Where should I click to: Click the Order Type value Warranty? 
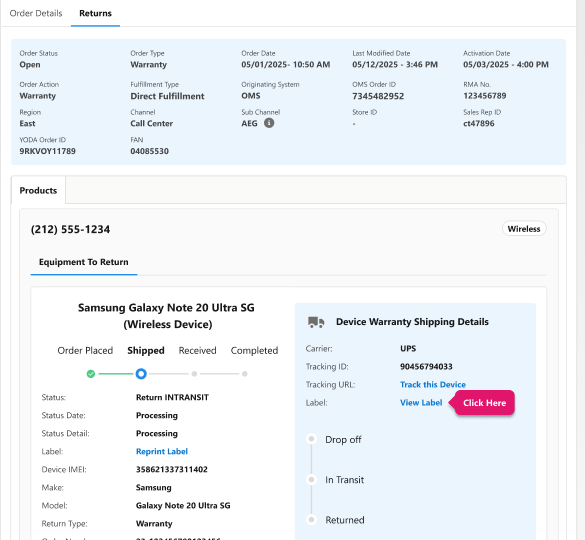148,65
